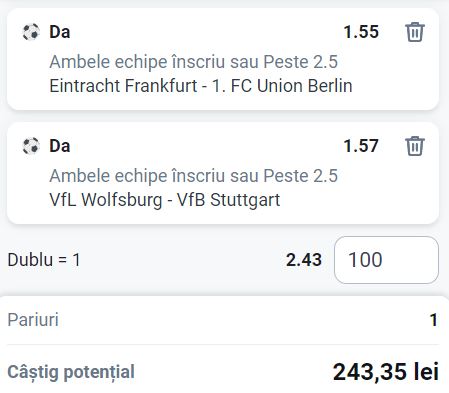Viewport: 449px width, 393px height.
Task: Click the Da selection in Frankfurt card
Action: [60, 32]
